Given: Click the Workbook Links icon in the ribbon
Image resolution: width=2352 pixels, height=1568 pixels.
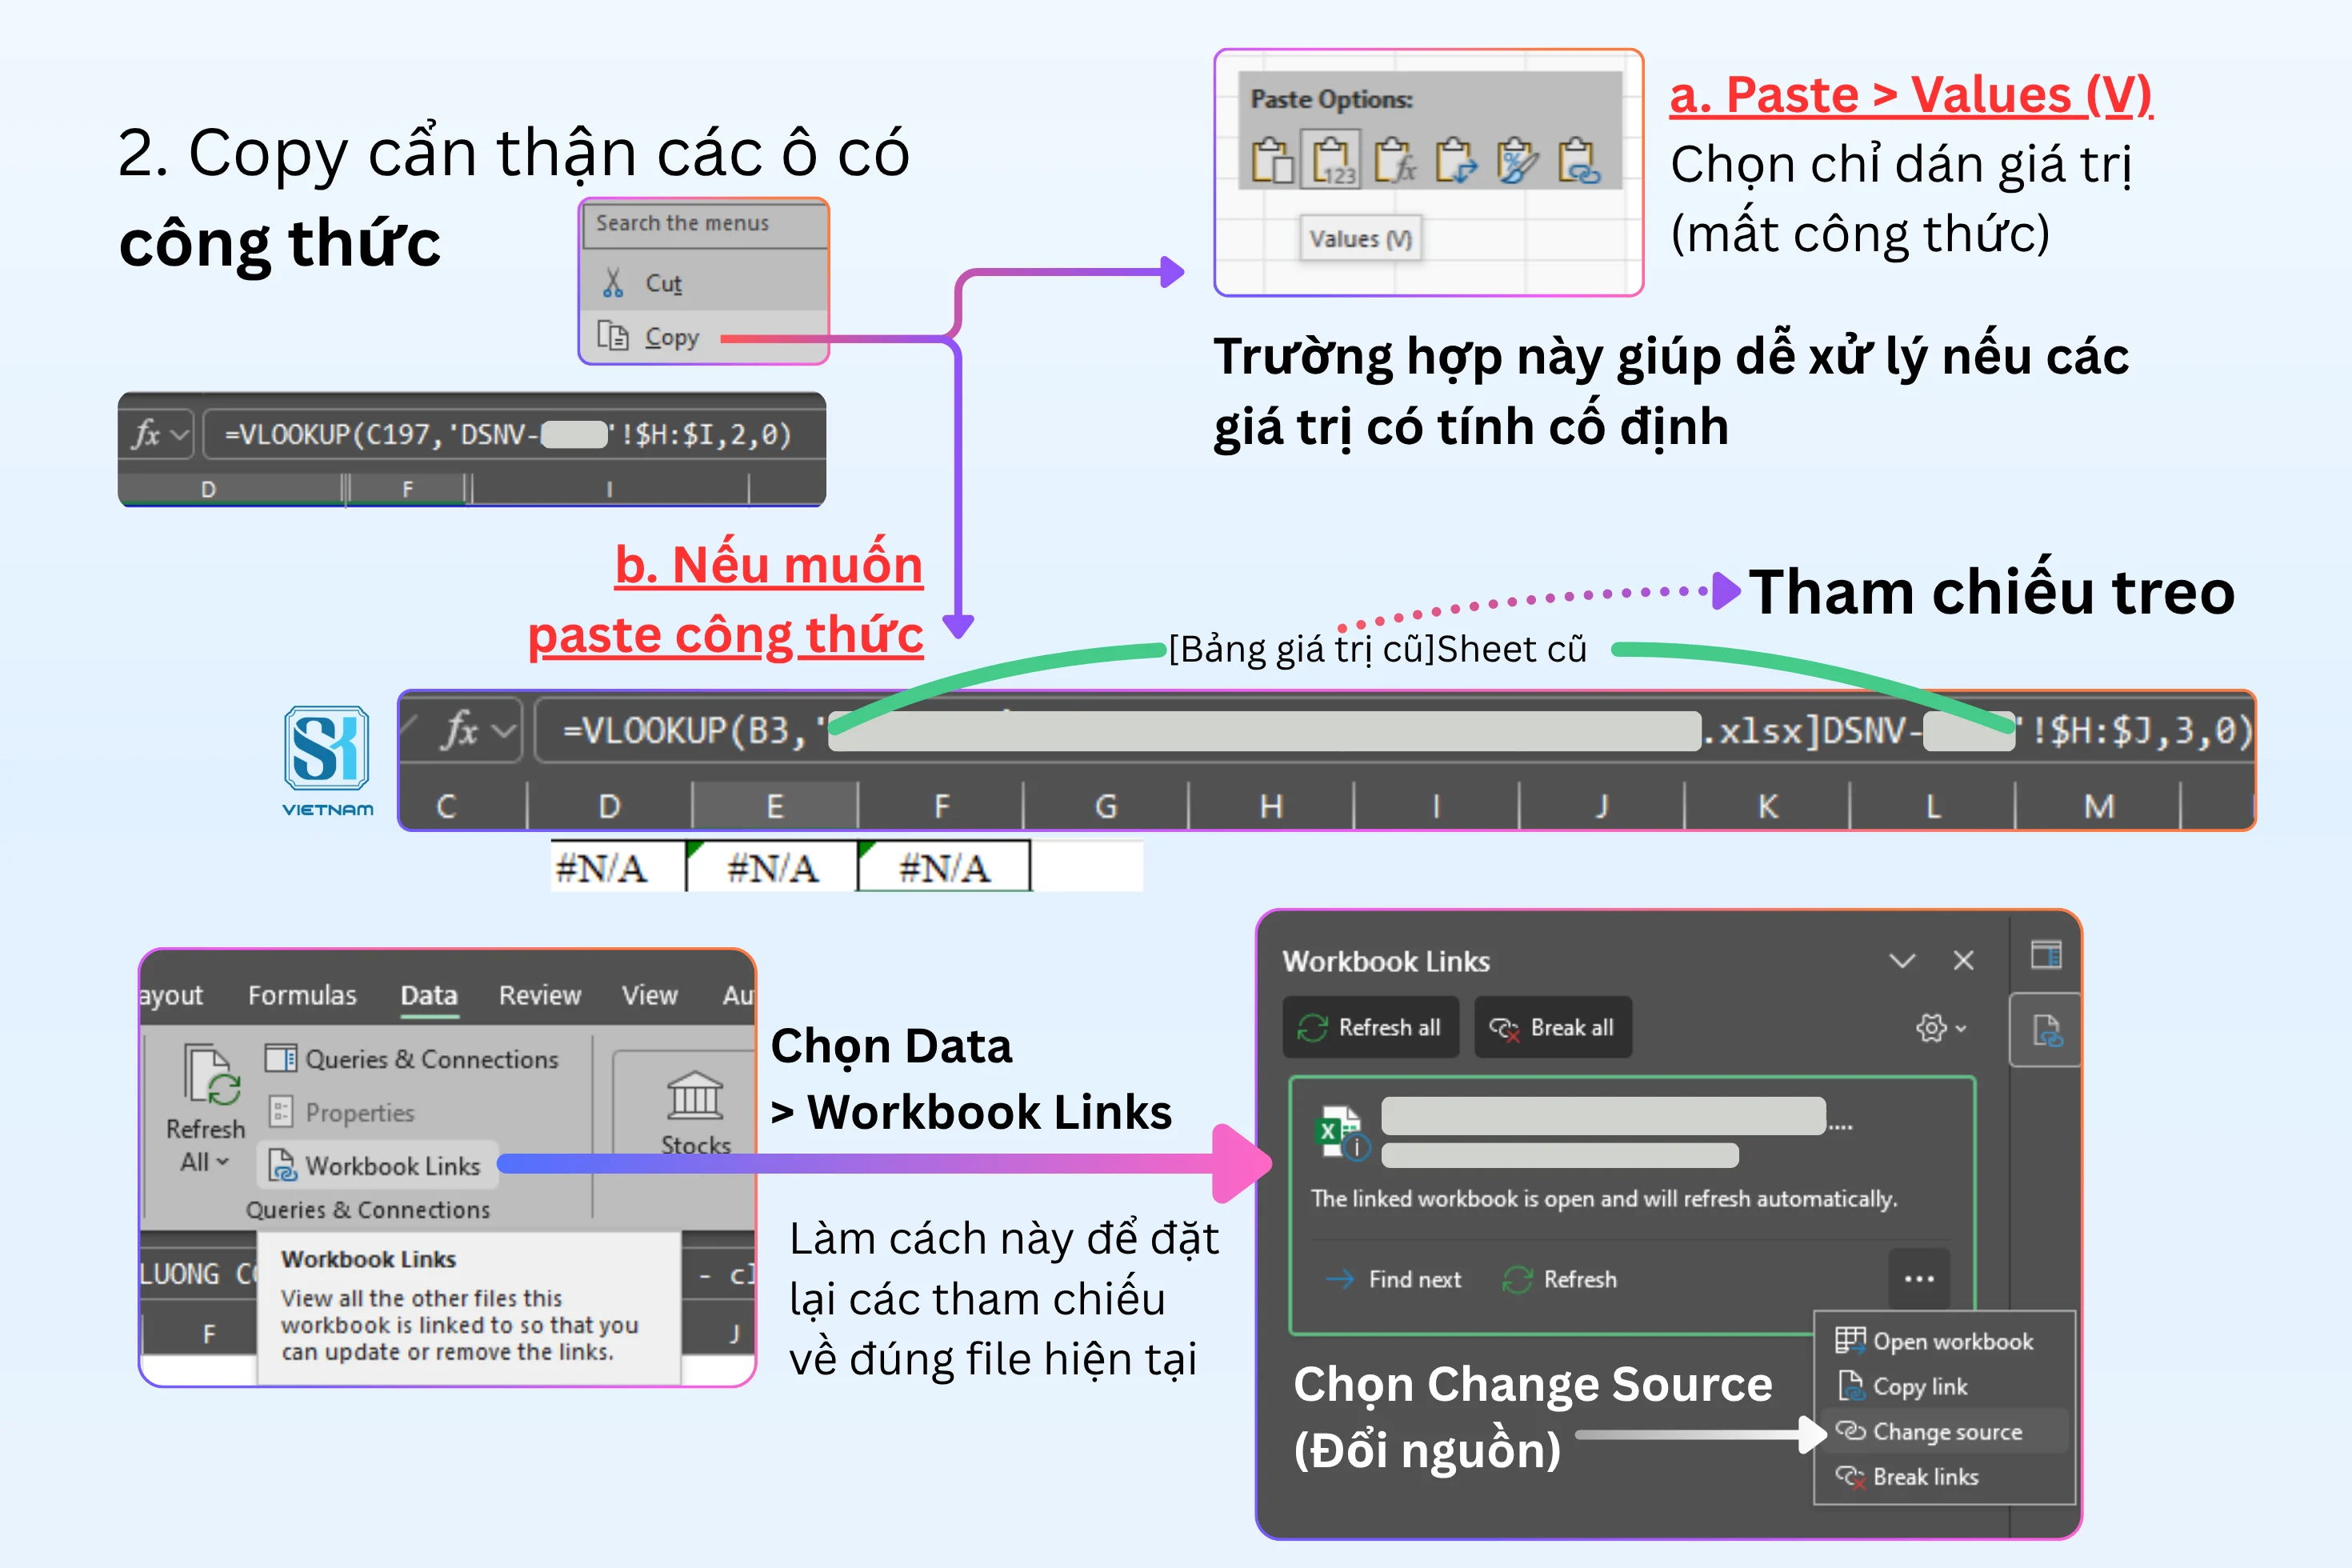Looking at the screenshot, I should pos(282,1165).
